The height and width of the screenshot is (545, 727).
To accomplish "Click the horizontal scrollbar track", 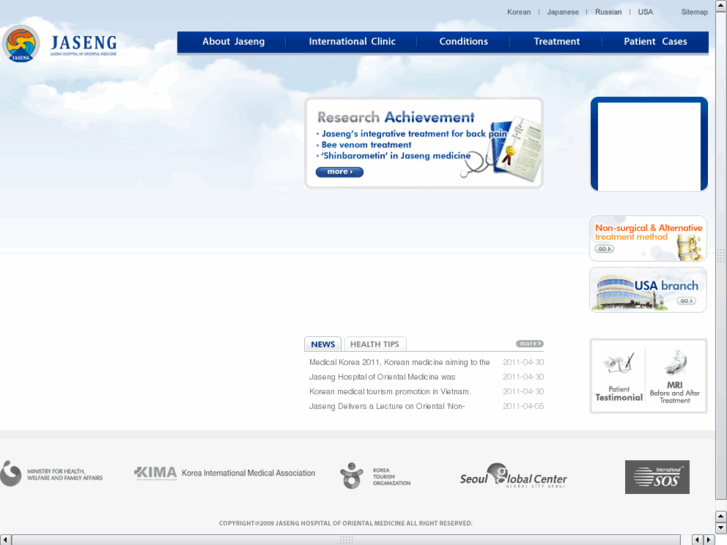I will 346,539.
